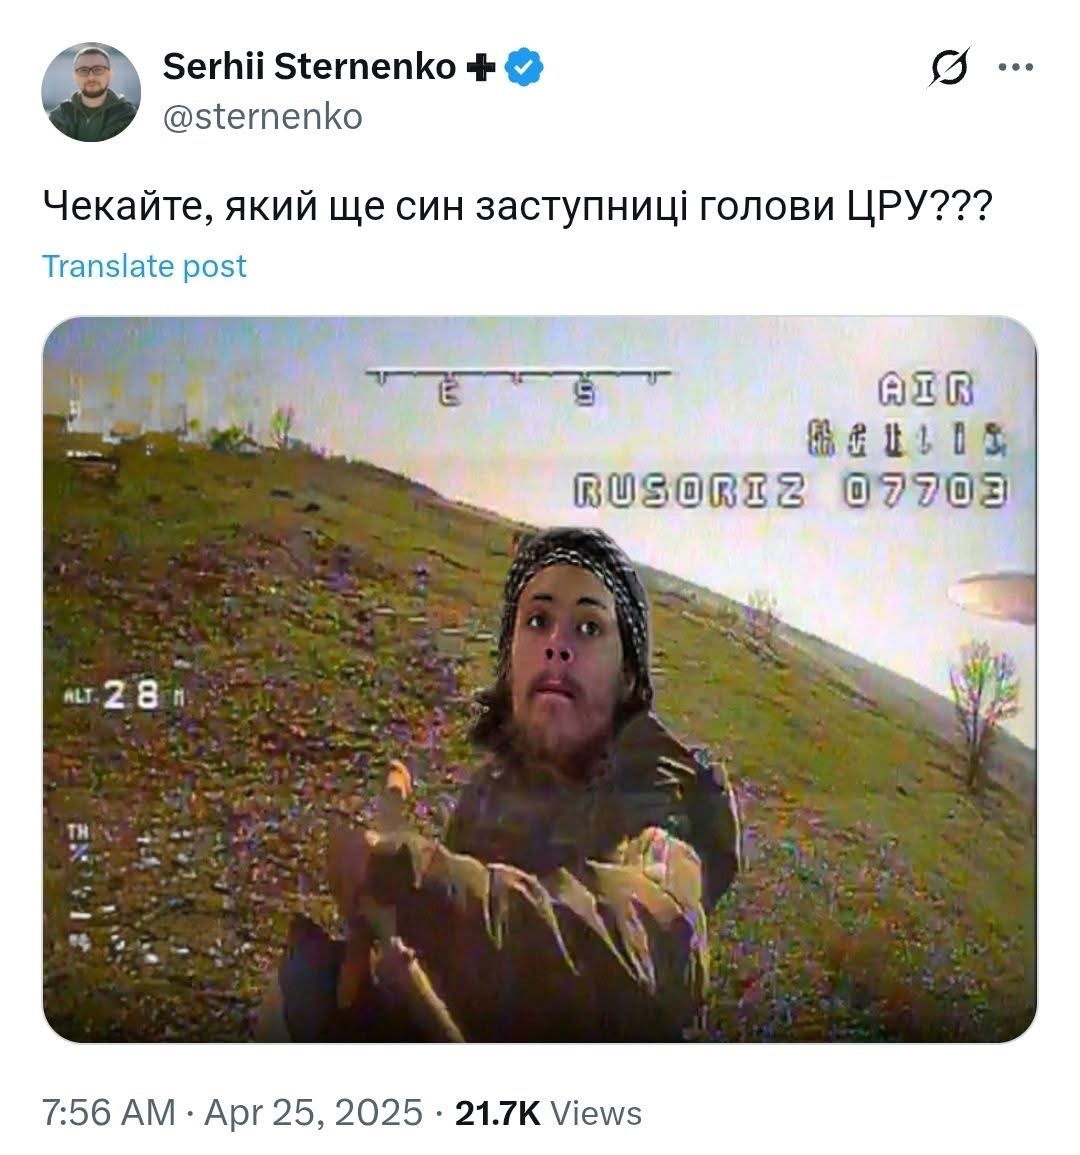1080x1155 pixels.
Task: Open the Grok slashed-circle icon
Action: [949, 68]
